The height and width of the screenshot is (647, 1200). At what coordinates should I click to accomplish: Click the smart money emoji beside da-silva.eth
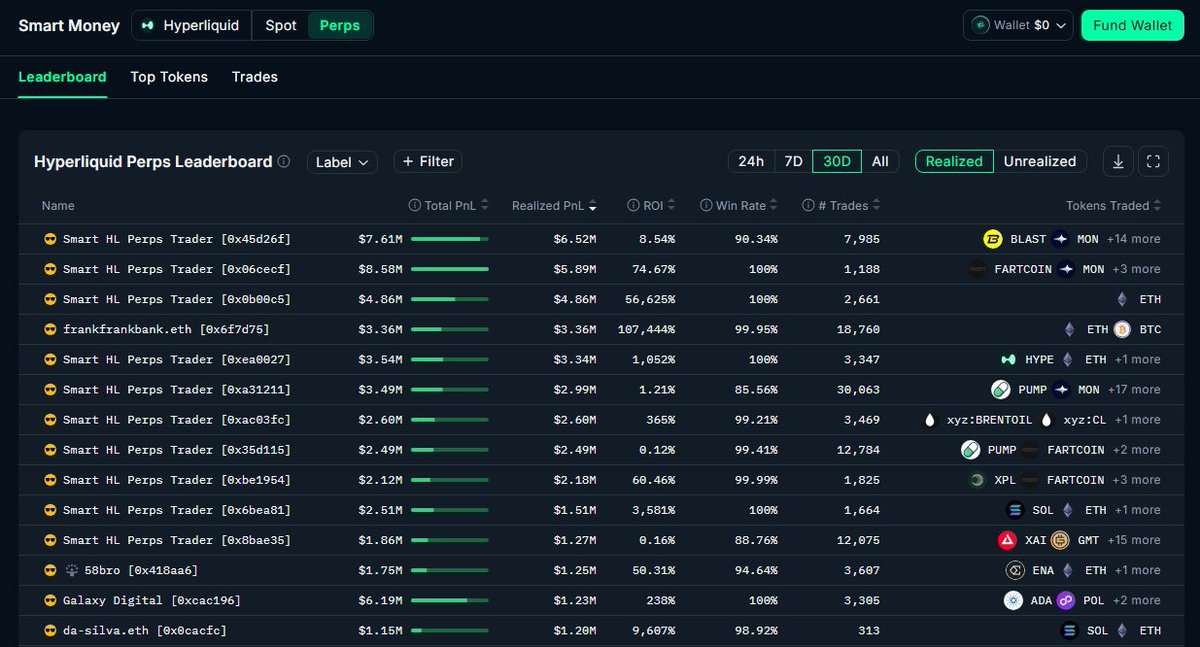[x=50, y=630]
